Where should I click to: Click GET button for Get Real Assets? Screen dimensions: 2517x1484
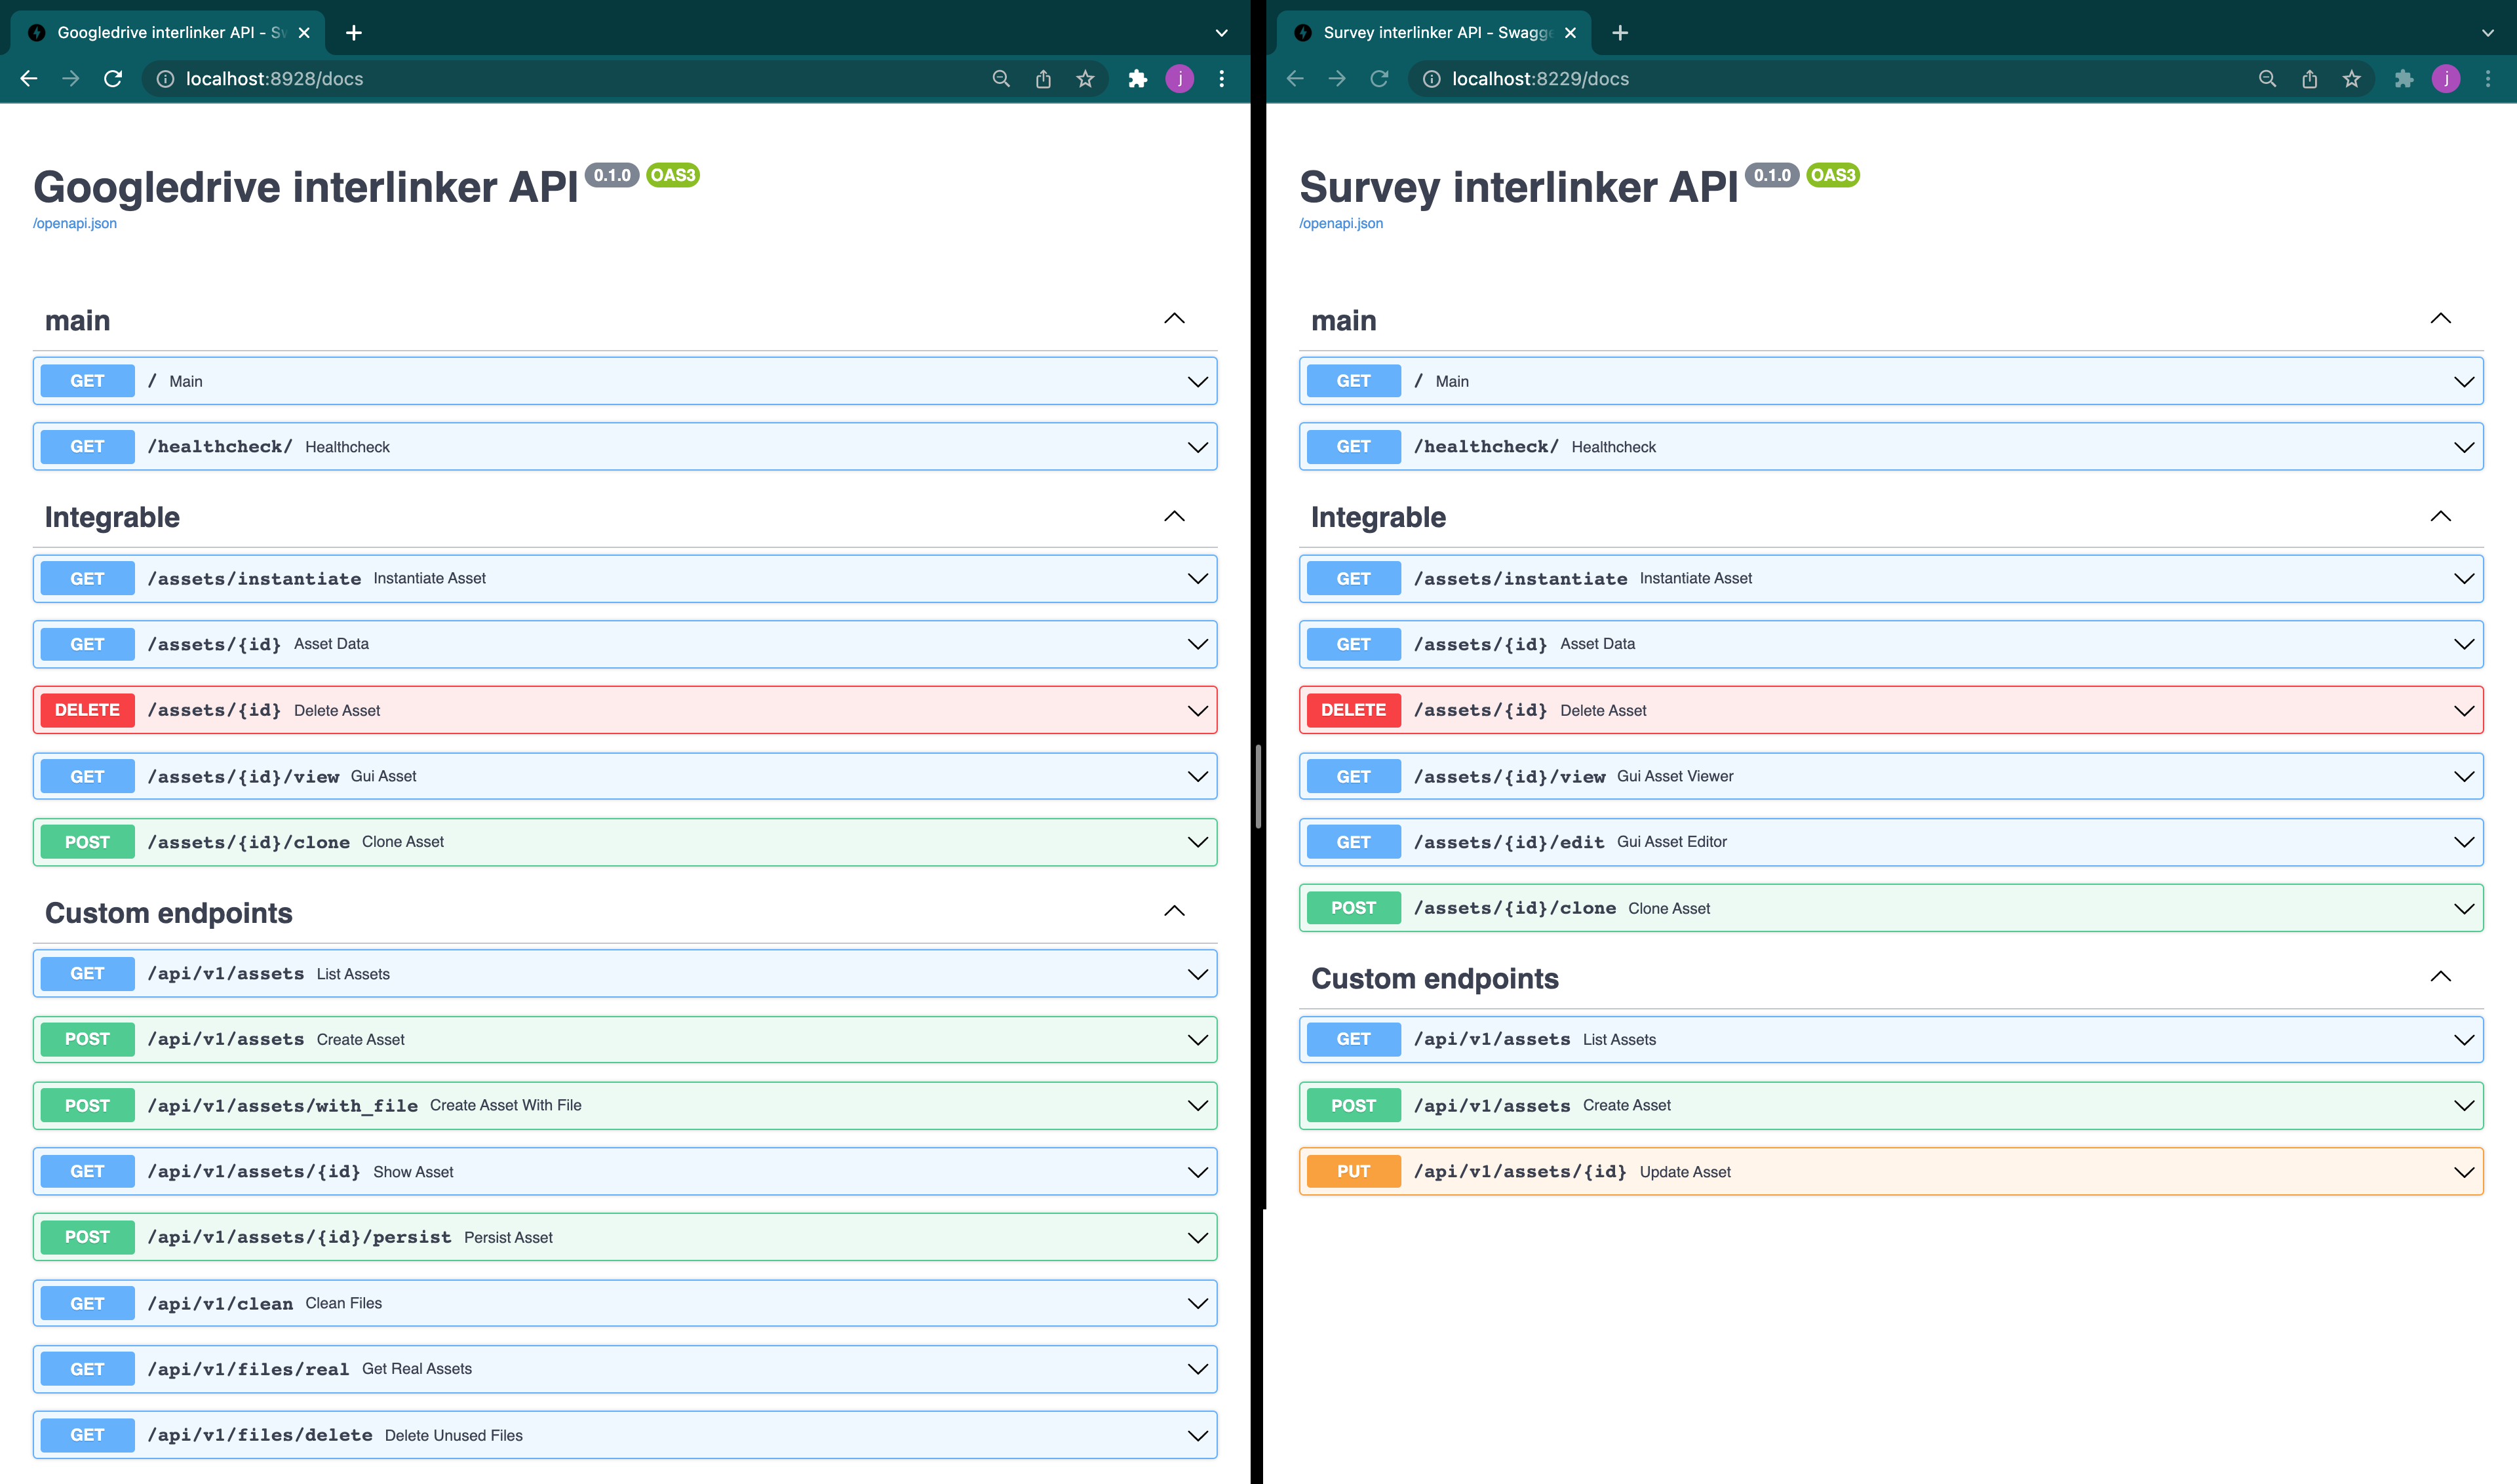point(87,1369)
